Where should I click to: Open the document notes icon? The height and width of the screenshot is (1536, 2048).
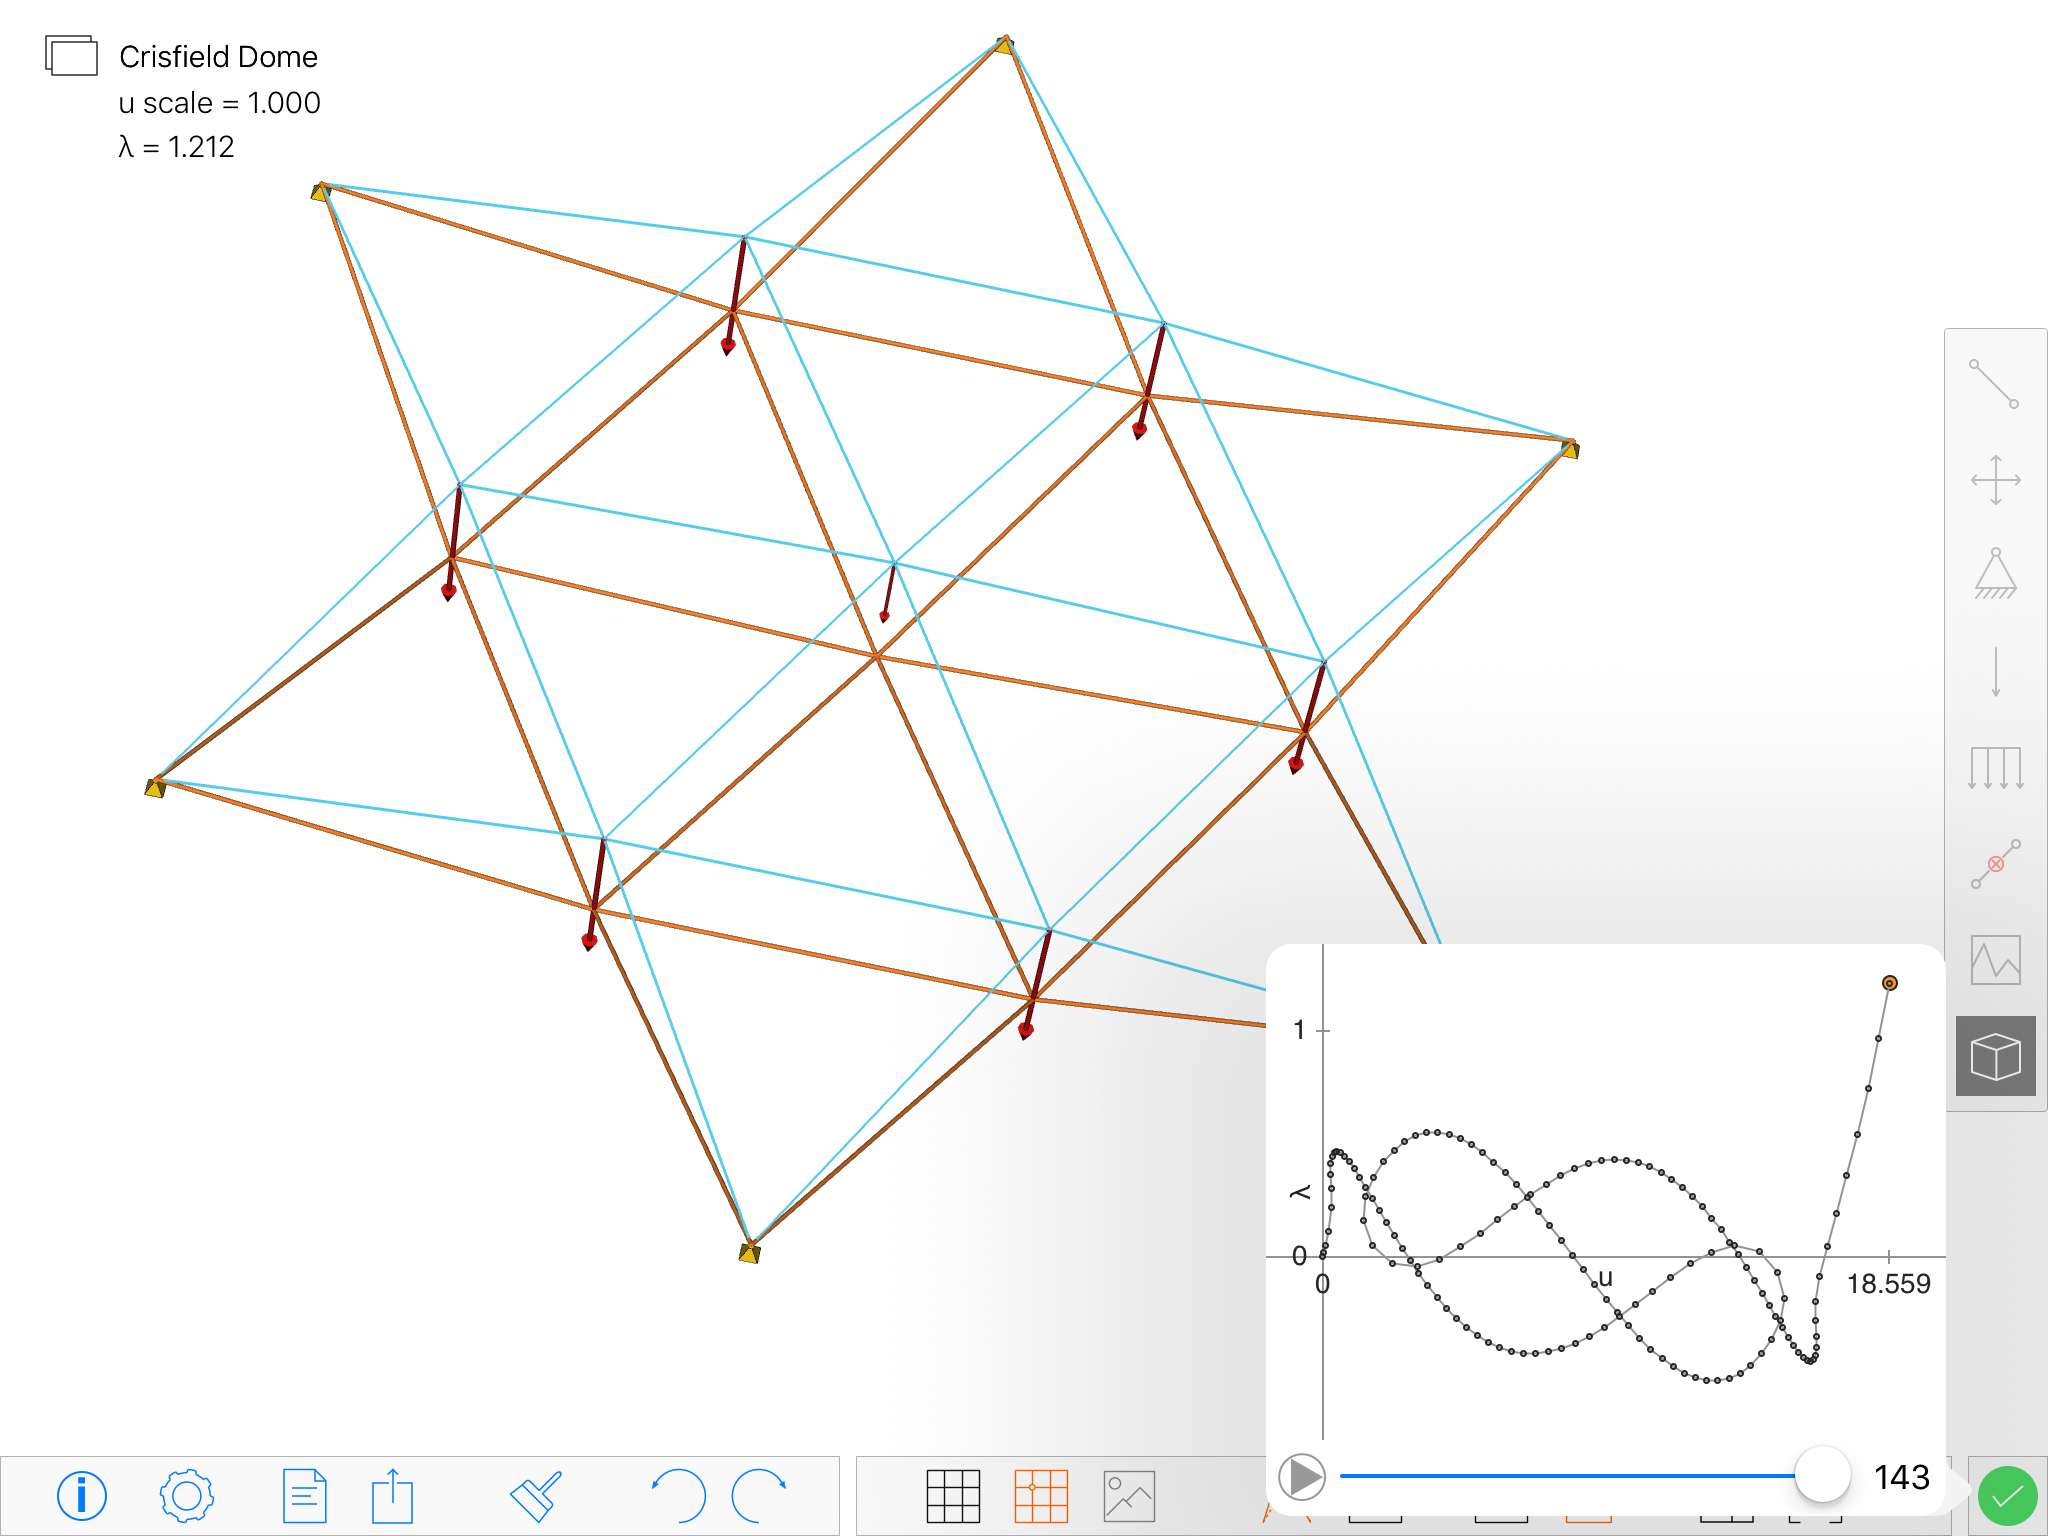tap(304, 1496)
